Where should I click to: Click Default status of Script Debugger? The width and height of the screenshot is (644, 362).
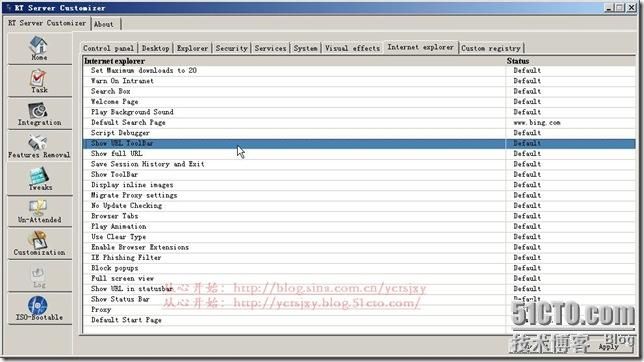tap(527, 133)
